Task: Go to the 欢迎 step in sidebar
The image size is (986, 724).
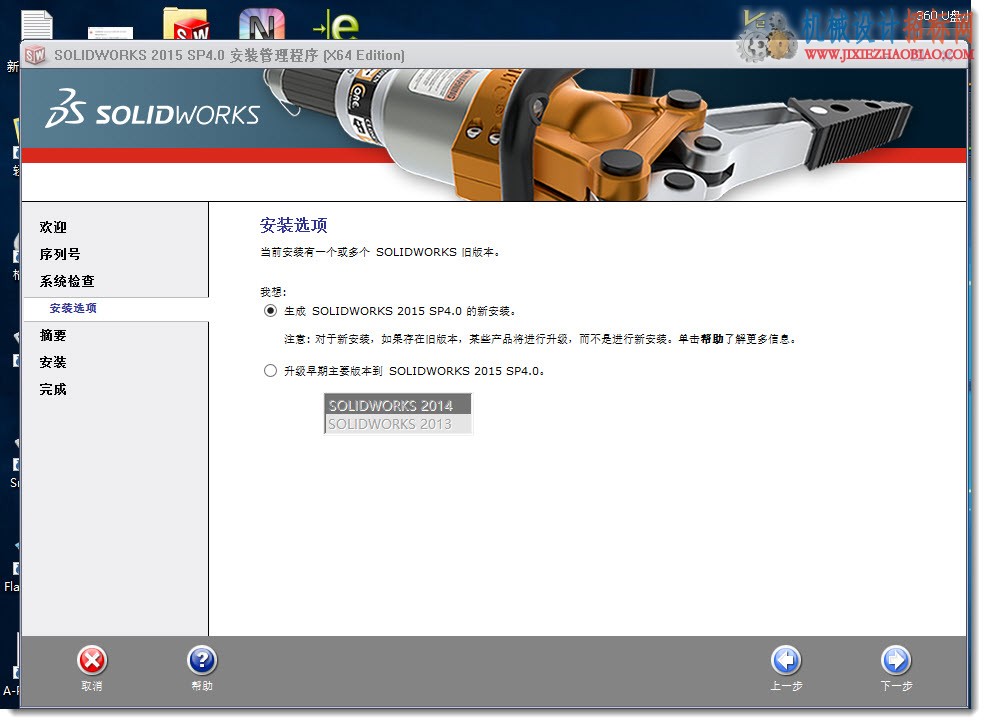Action: [x=53, y=227]
